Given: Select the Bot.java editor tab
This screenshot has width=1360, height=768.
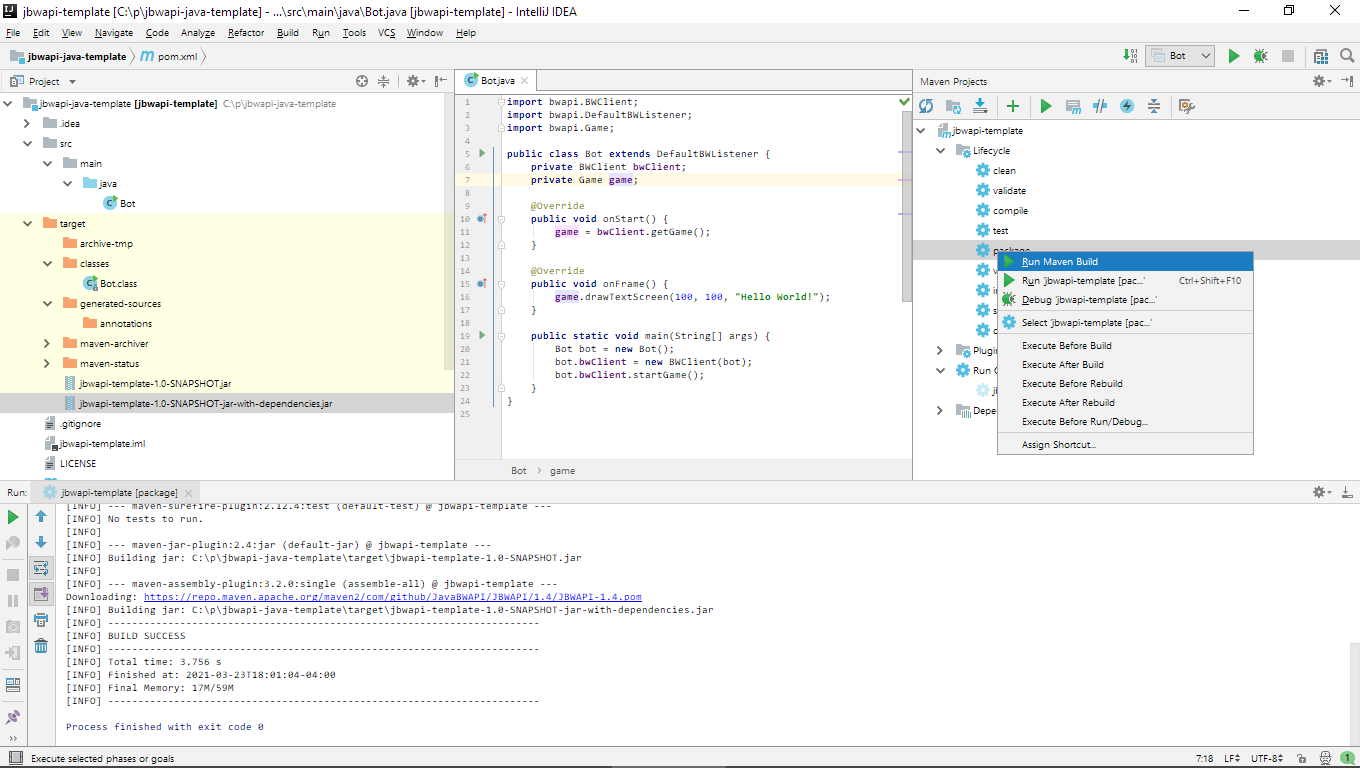Looking at the screenshot, I should 497,81.
